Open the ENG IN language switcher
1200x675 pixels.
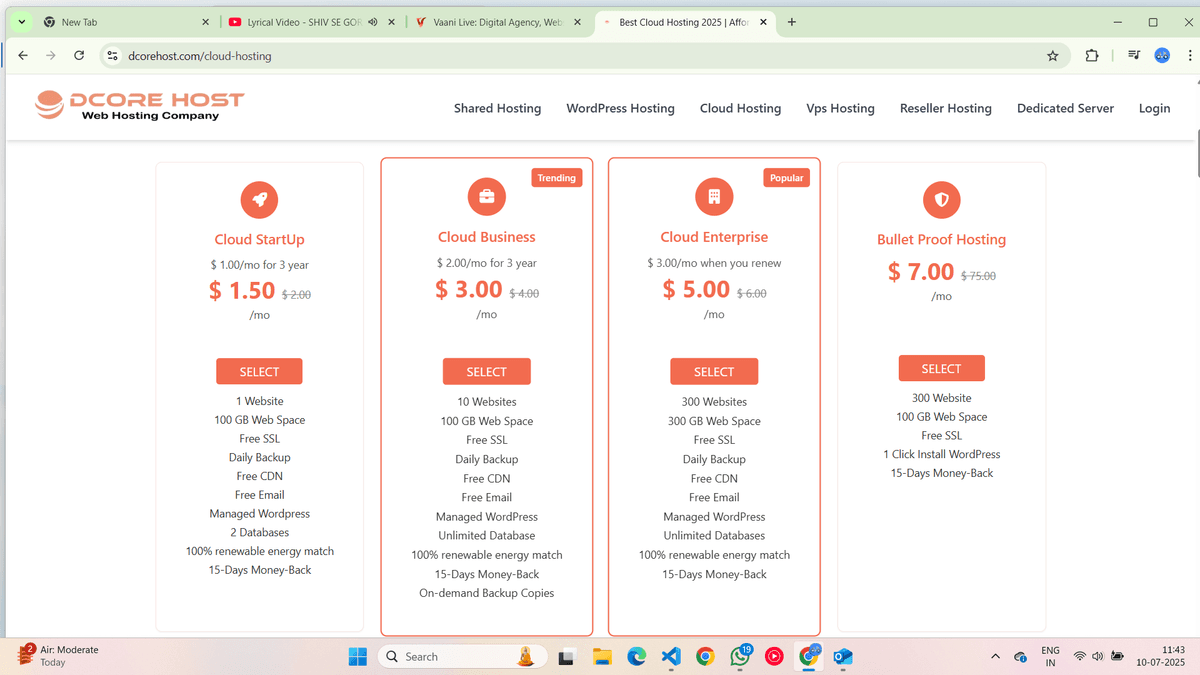[x=1050, y=656]
